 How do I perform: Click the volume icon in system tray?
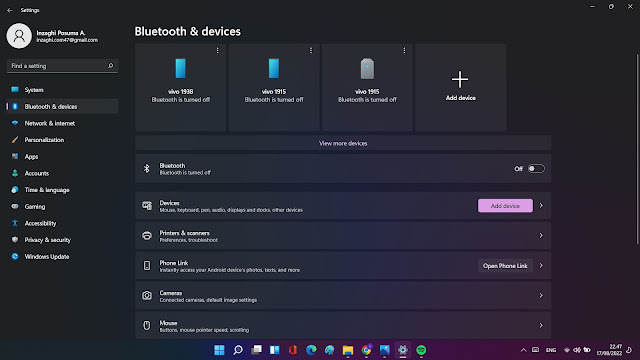[x=577, y=350]
